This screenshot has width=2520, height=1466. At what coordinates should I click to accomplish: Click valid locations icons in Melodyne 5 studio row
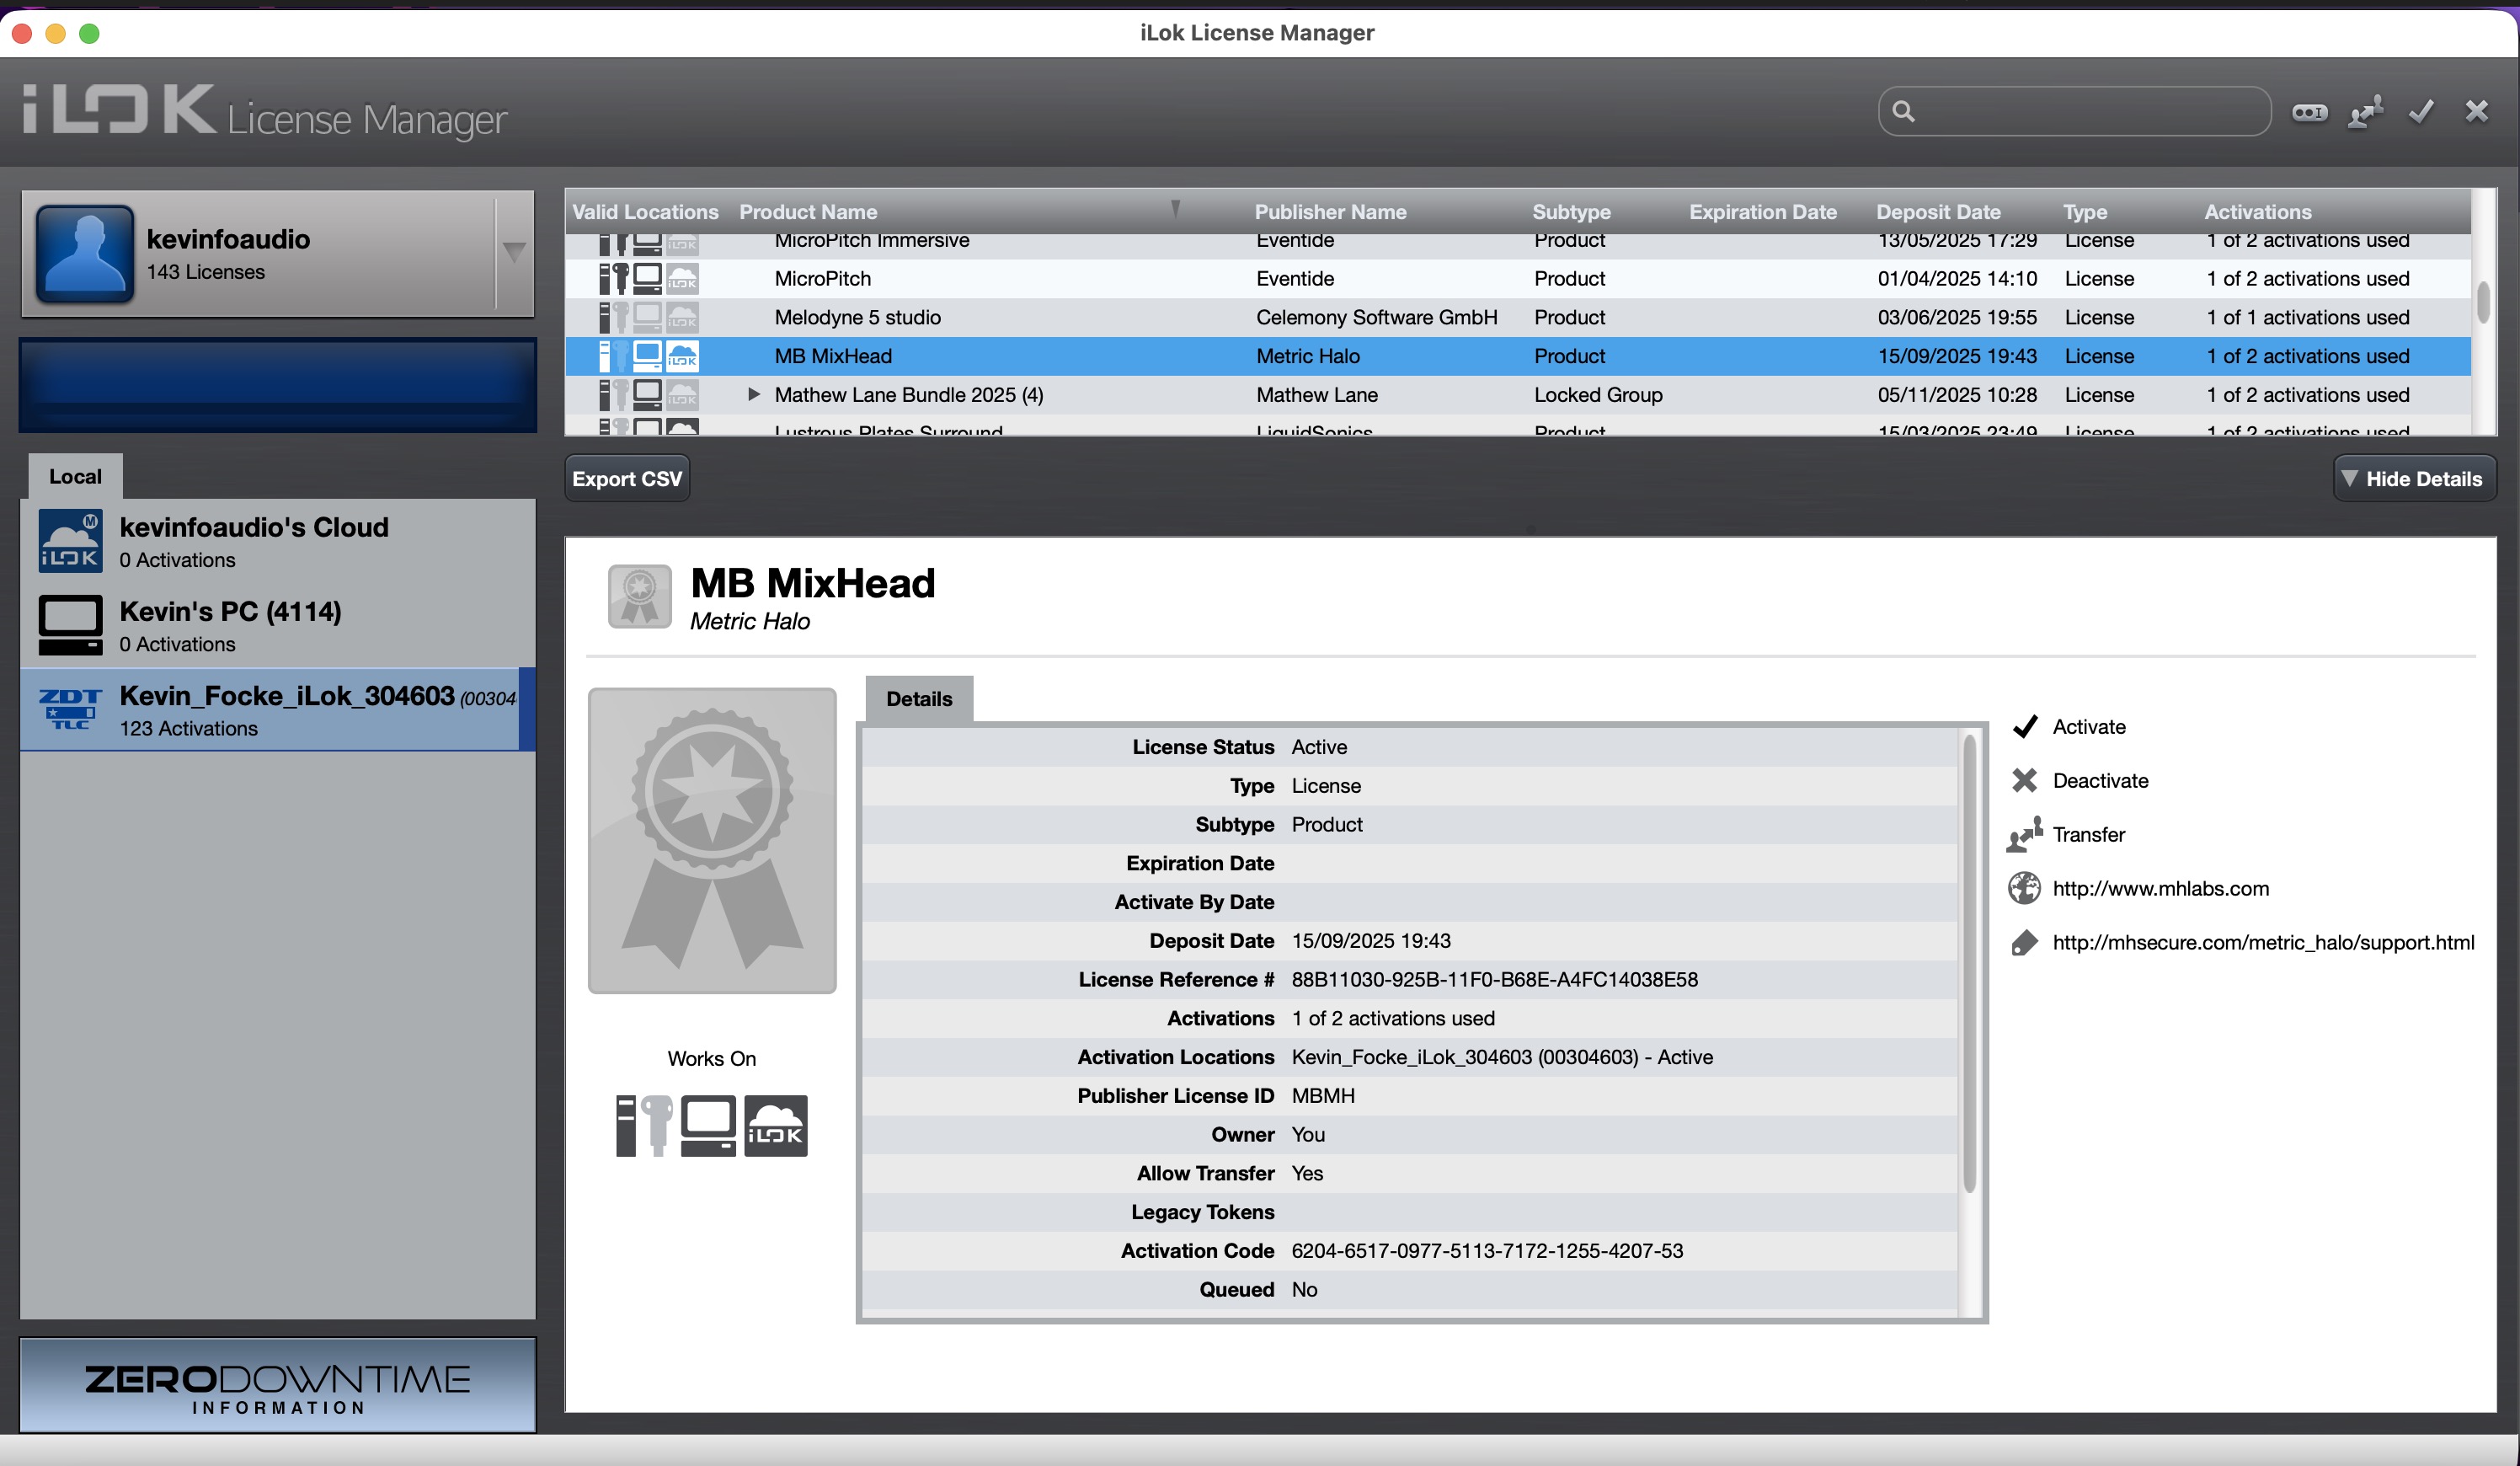coord(648,318)
